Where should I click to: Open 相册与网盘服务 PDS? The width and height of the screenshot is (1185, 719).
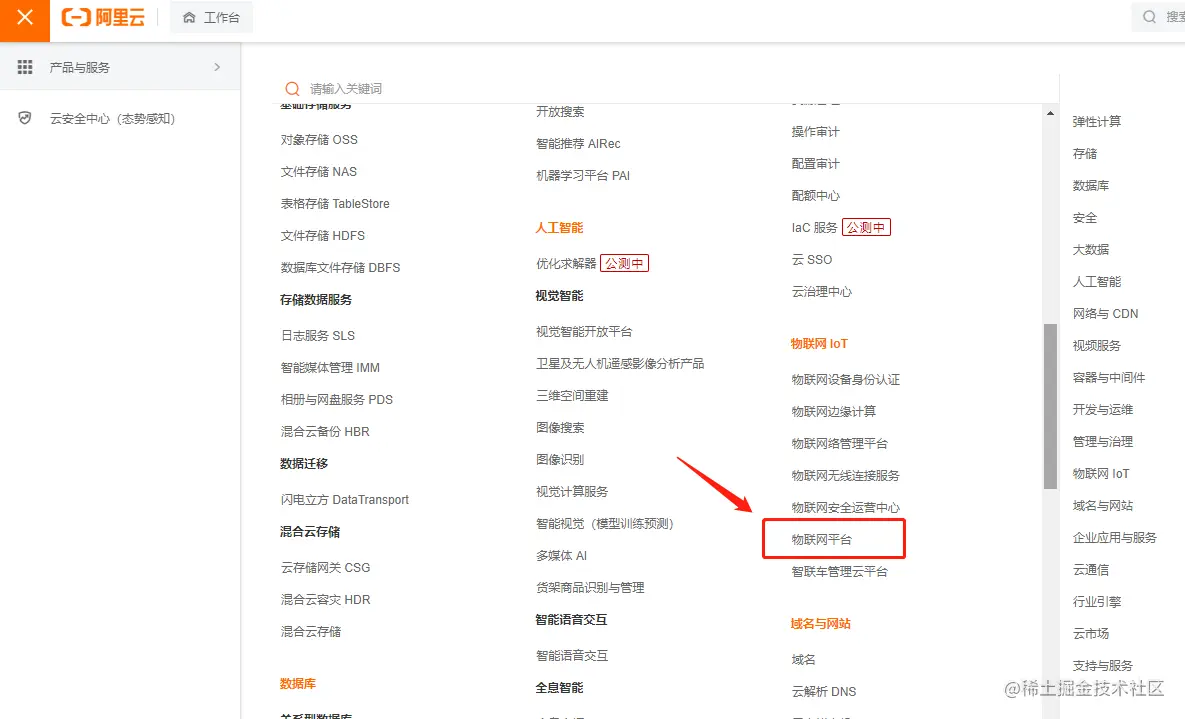tap(336, 399)
